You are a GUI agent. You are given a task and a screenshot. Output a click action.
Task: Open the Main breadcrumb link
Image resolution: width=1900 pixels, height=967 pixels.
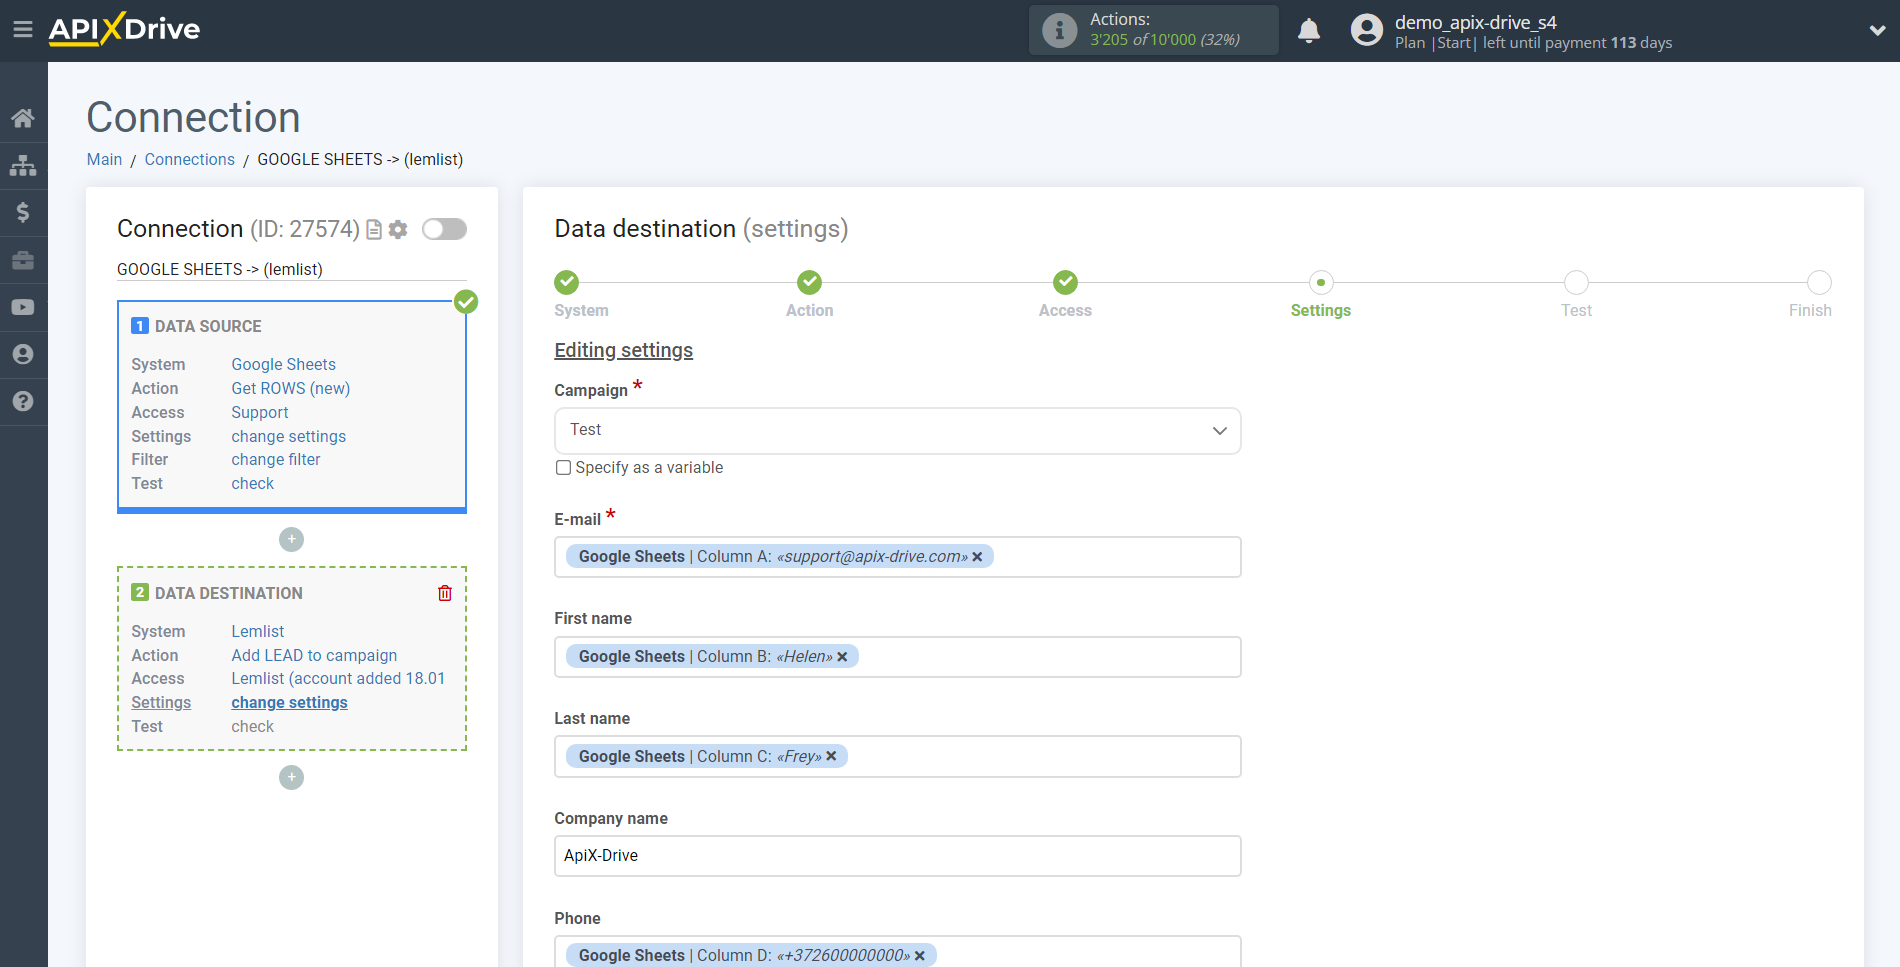click(104, 159)
